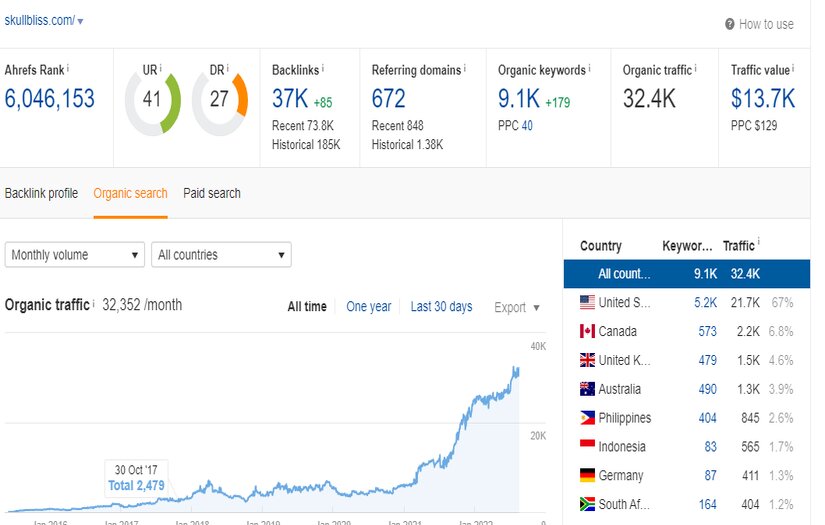Open United Kingdom 479 keywords link
This screenshot has width=825, height=525.
(x=707, y=361)
